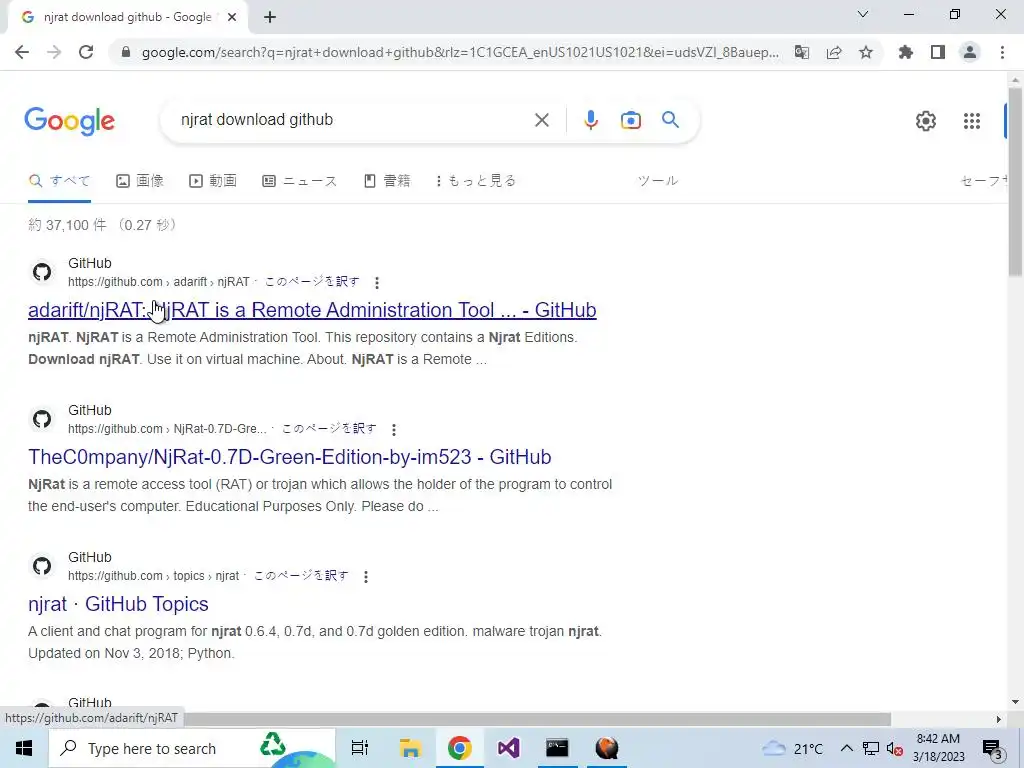Reload the current page
The height and width of the screenshot is (768, 1024).
point(86,52)
